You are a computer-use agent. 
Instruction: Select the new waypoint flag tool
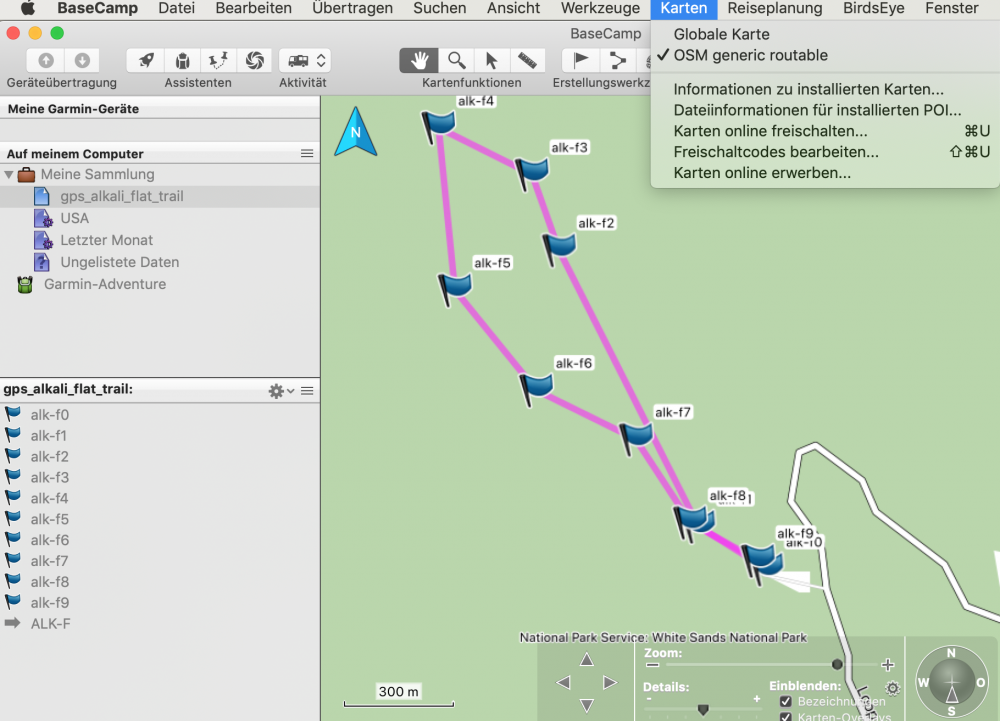[x=580, y=61]
